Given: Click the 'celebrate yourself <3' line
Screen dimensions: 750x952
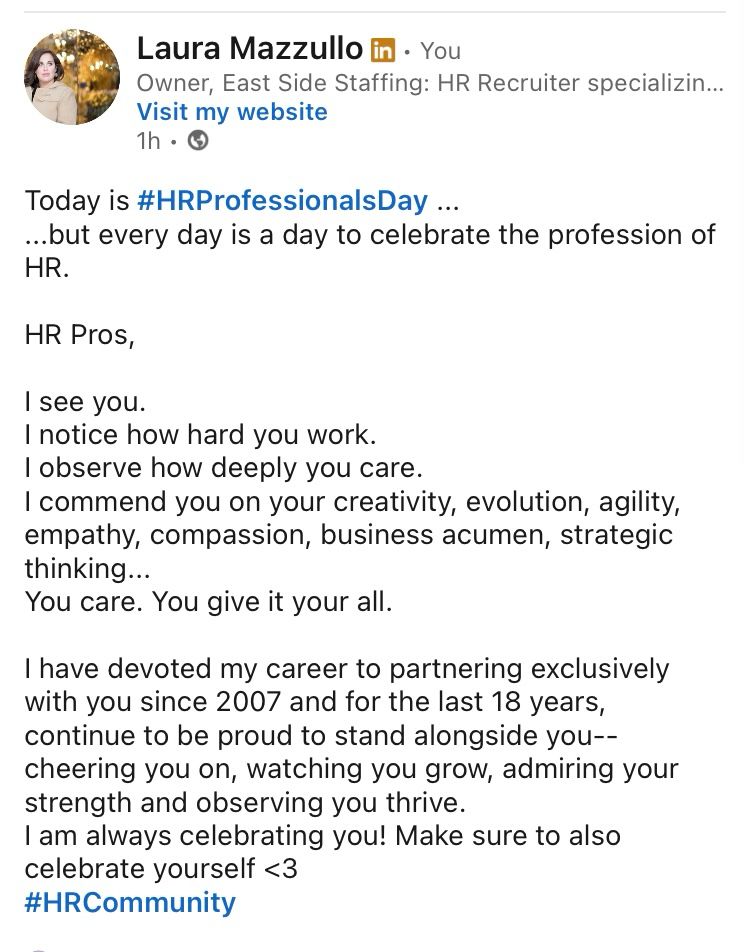Looking at the screenshot, I should click(161, 869).
